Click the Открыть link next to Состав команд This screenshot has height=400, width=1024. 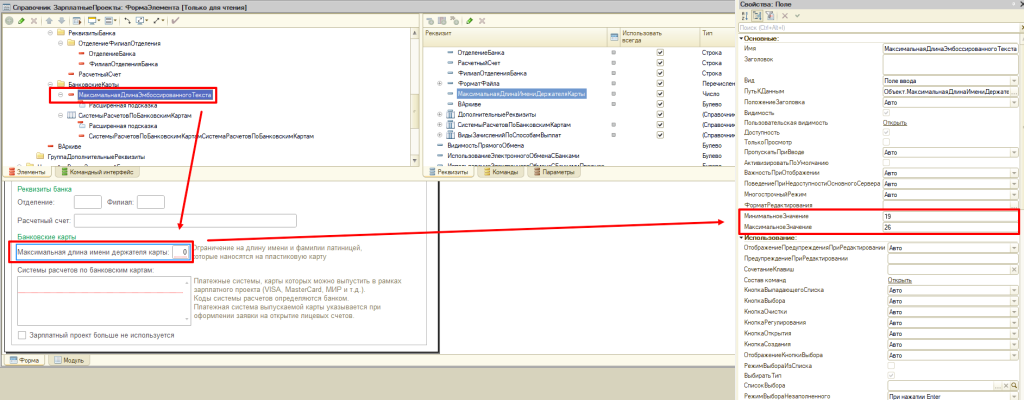(x=896, y=279)
